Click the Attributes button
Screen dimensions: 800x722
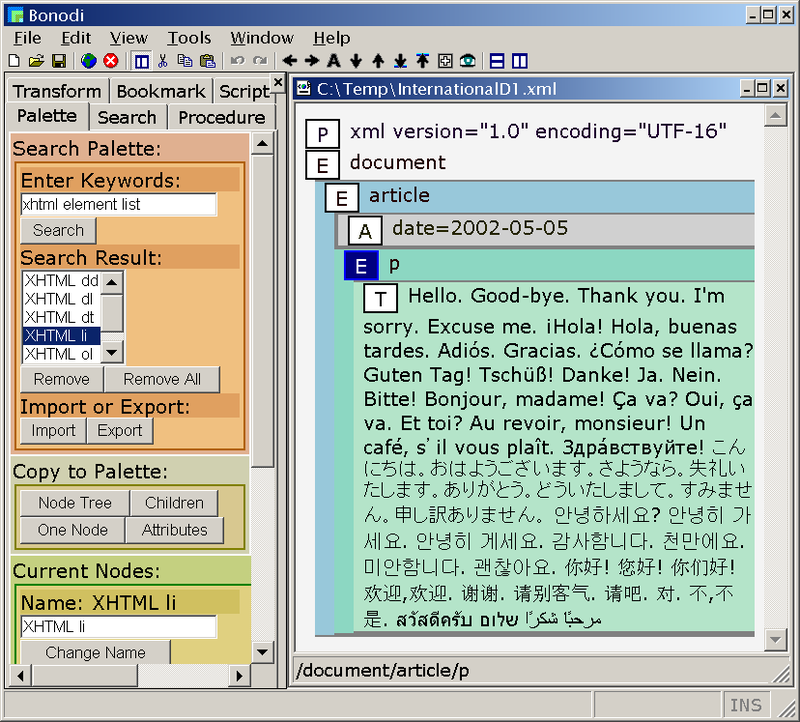[174, 530]
